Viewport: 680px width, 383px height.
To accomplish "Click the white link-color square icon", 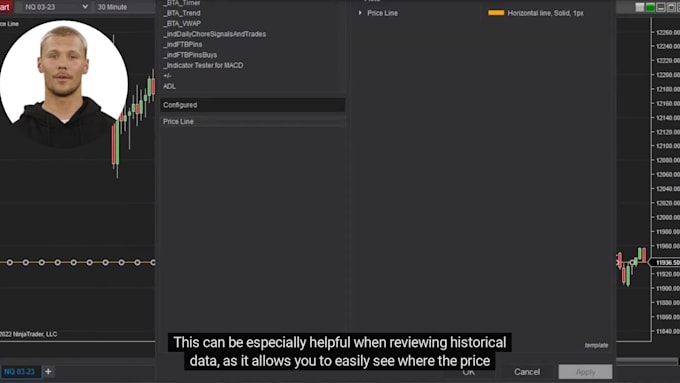I will point(640,7).
